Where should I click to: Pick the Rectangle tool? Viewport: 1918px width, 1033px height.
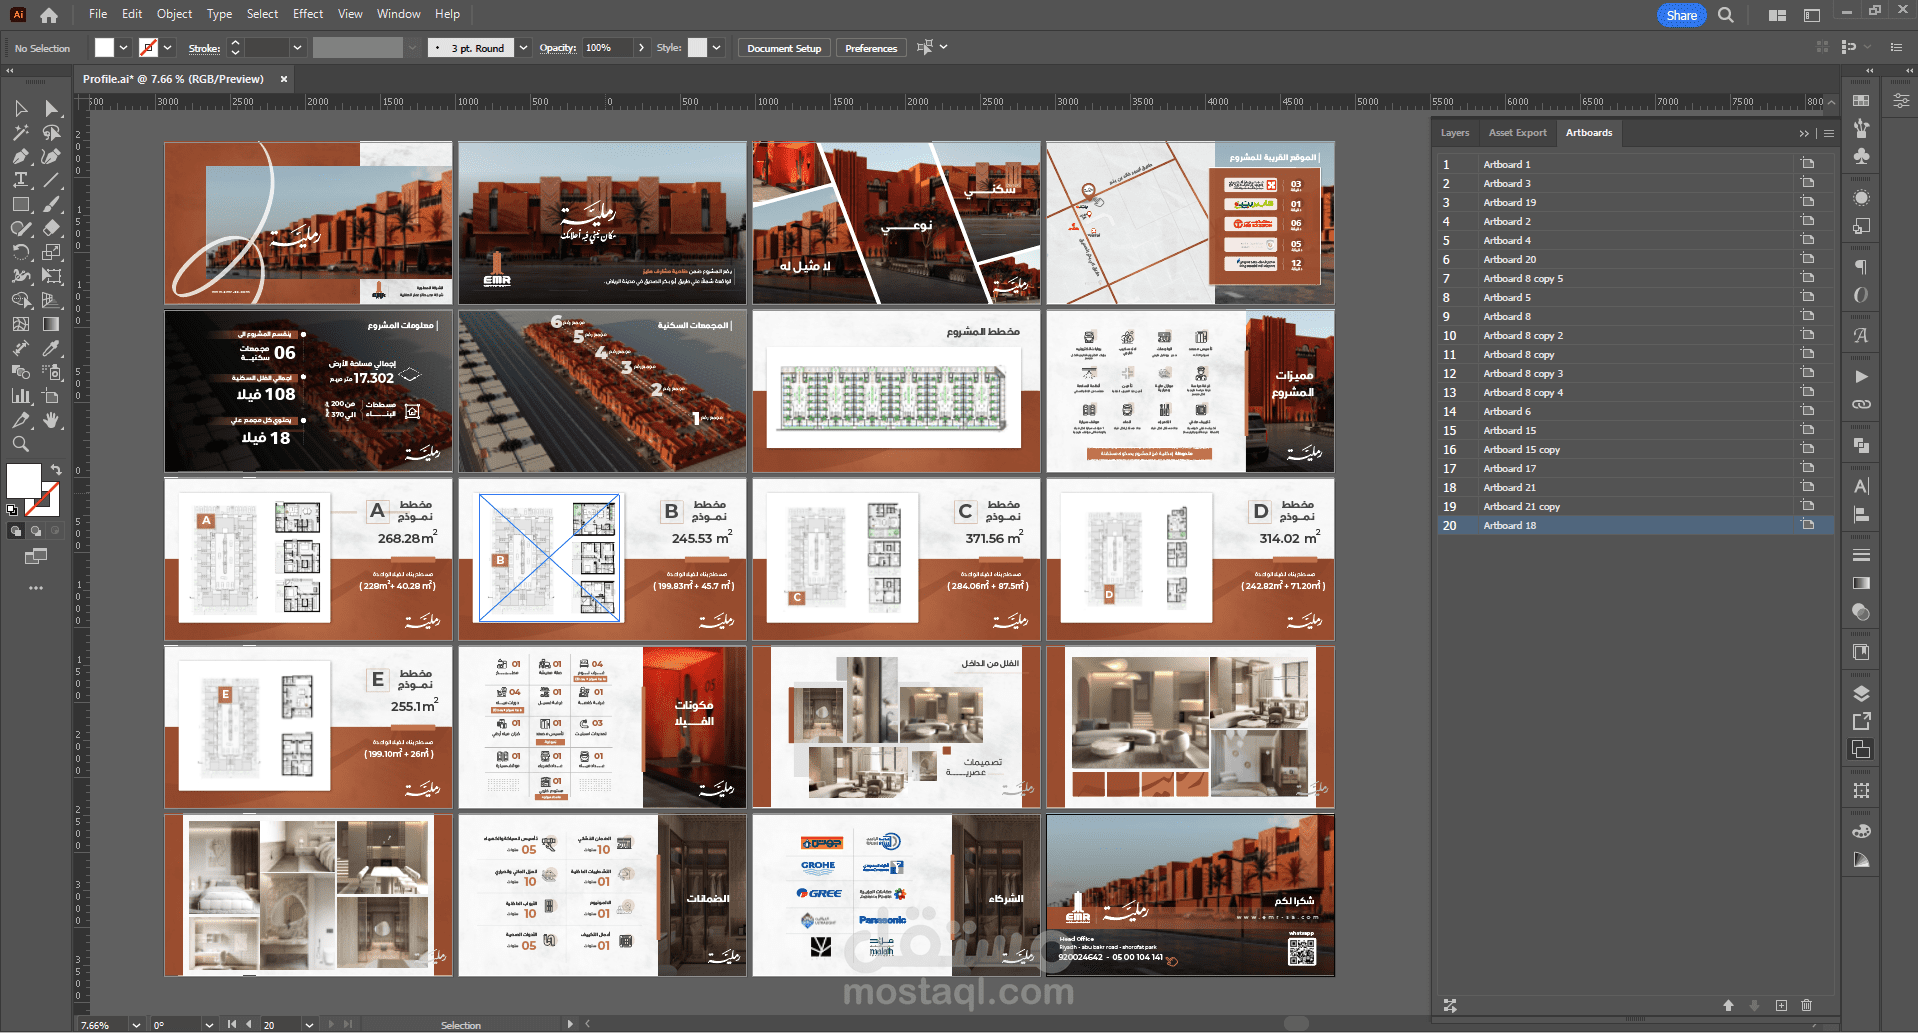(20, 204)
